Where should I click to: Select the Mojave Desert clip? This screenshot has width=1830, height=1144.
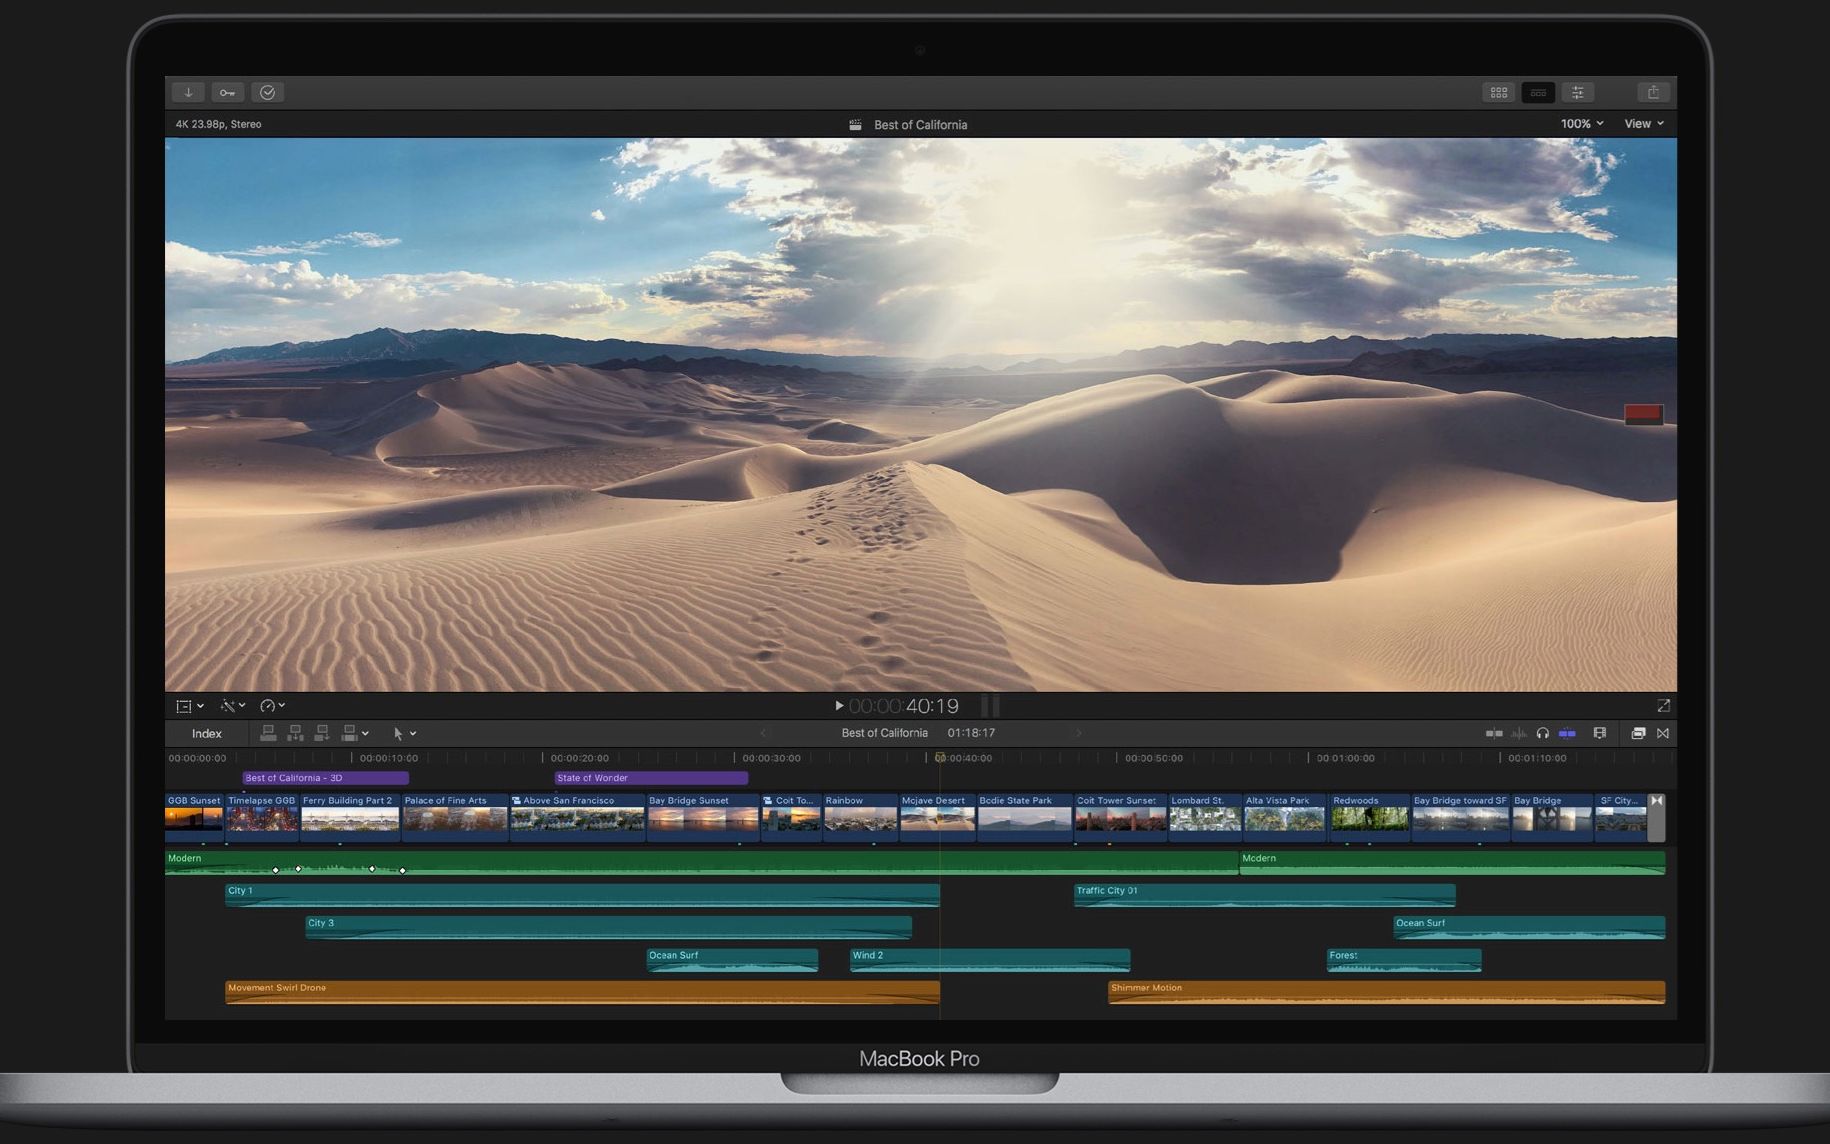(938, 817)
